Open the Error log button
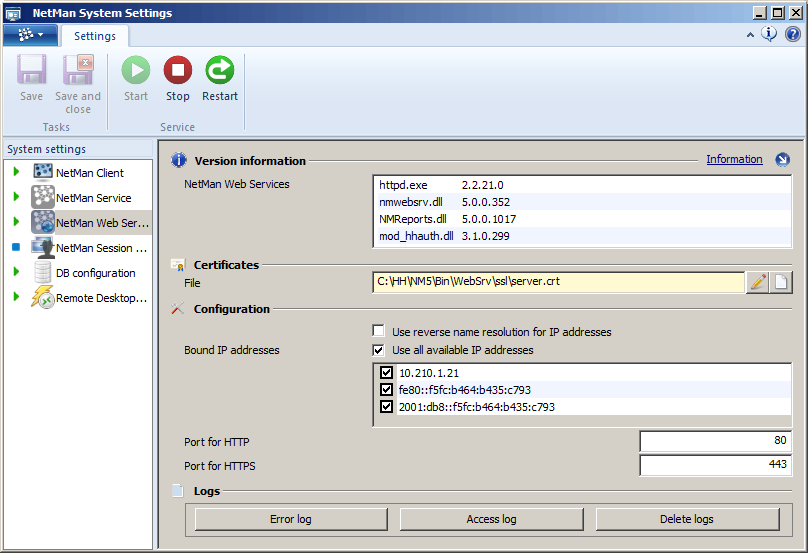The height and width of the screenshot is (553, 808). coord(290,519)
